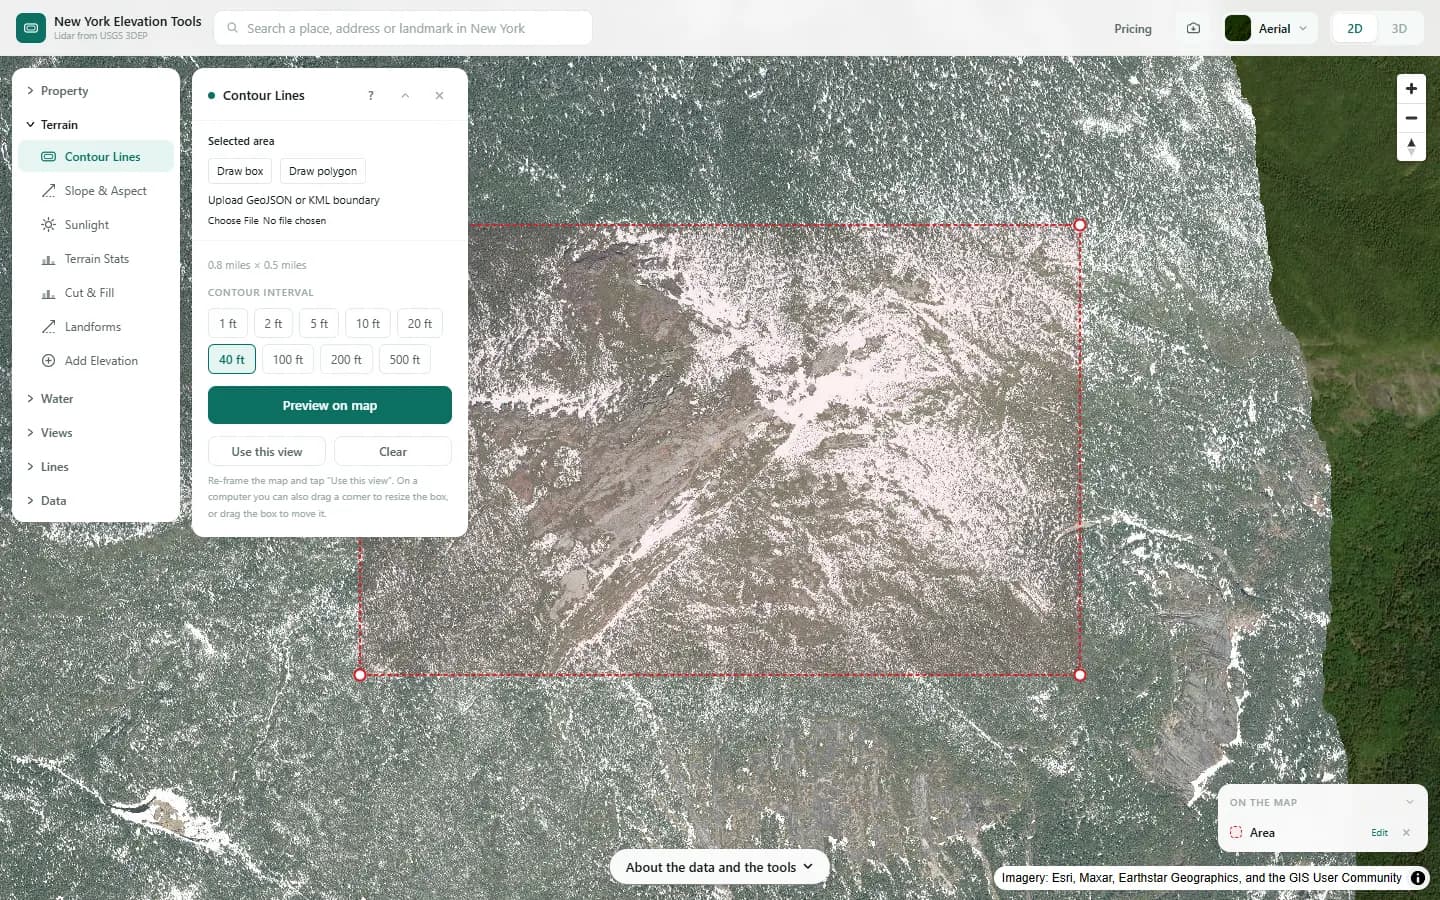Open the Terrain Stats tool

point(96,259)
